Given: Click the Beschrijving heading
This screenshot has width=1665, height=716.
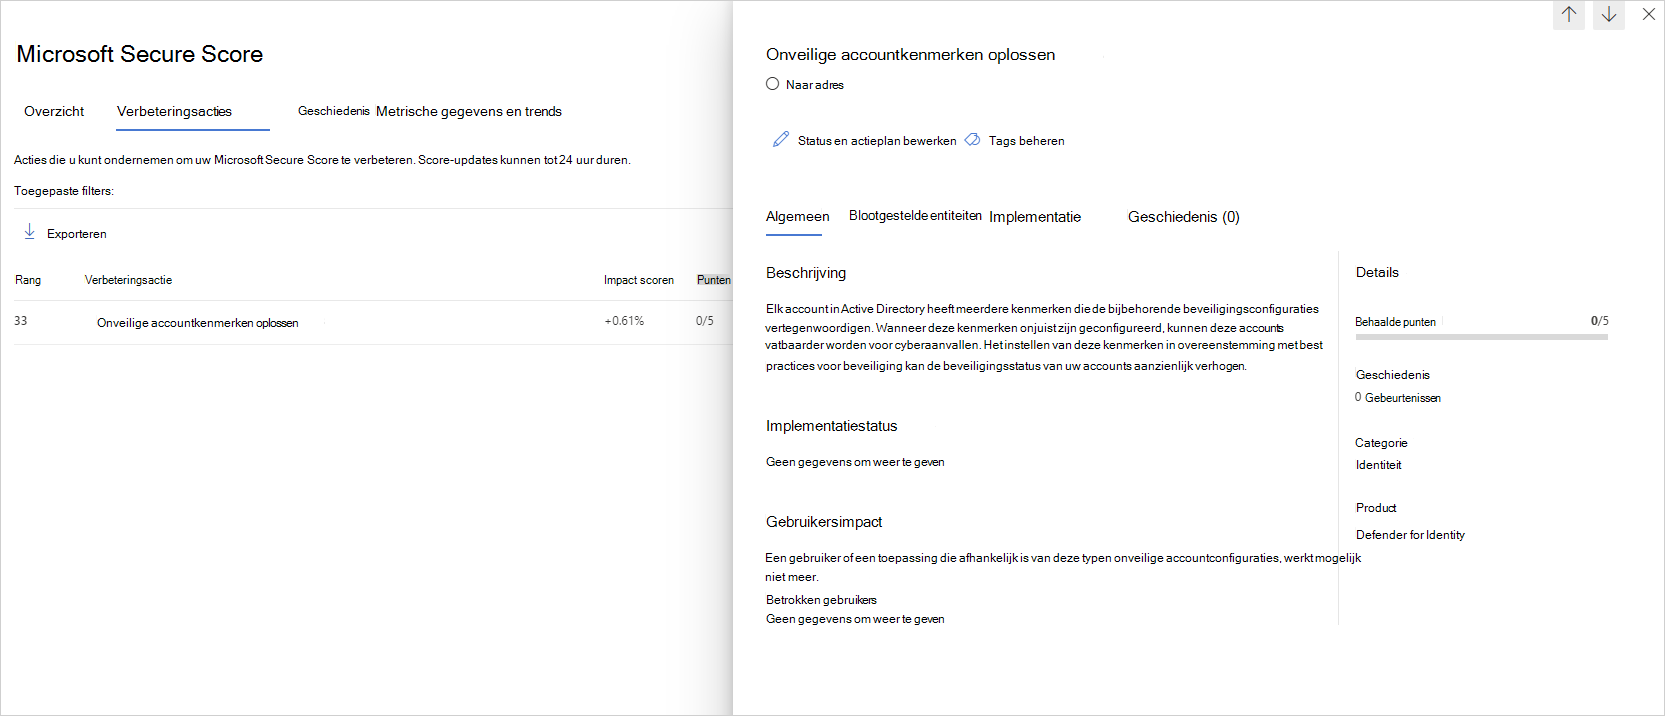Looking at the screenshot, I should [806, 273].
